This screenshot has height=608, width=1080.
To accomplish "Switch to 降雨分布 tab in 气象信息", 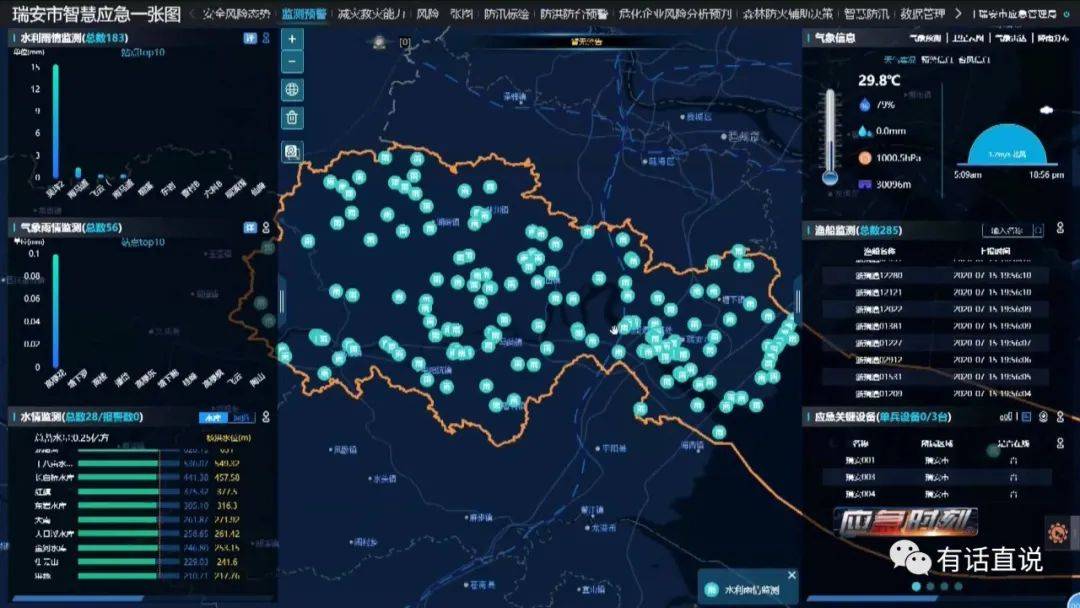I will [1053, 38].
